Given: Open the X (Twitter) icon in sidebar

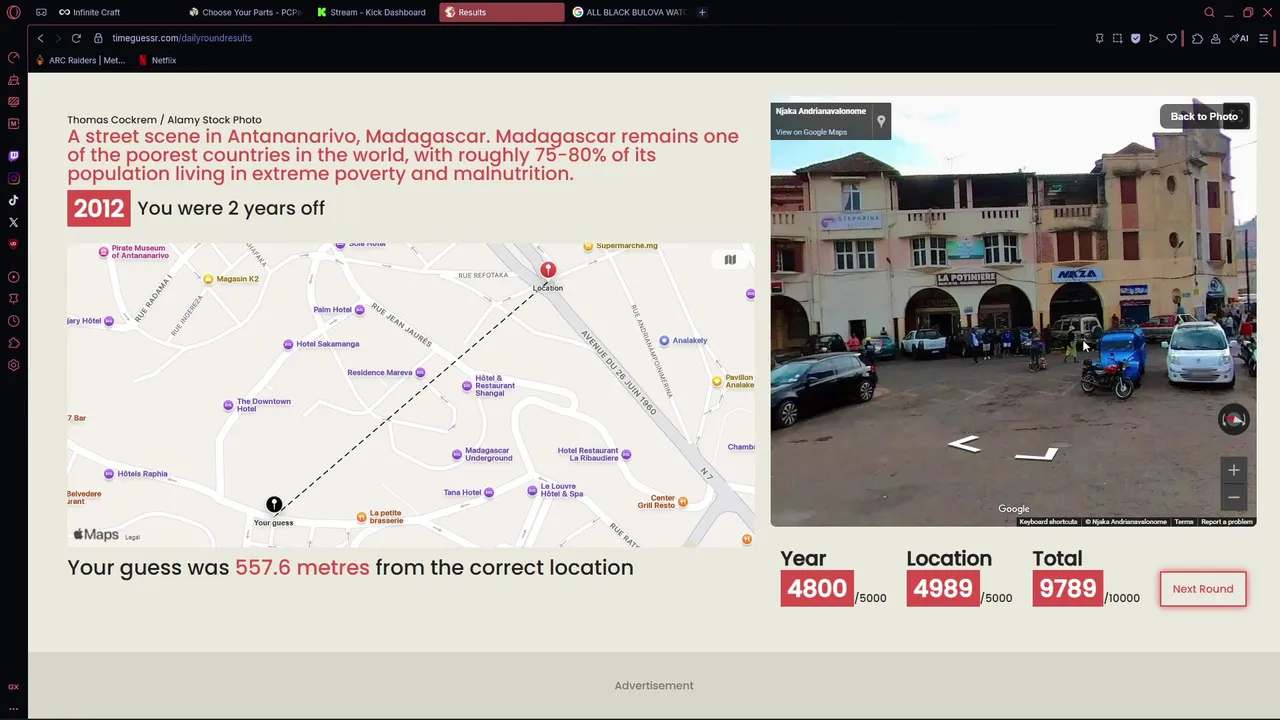Looking at the screenshot, I should [13, 222].
